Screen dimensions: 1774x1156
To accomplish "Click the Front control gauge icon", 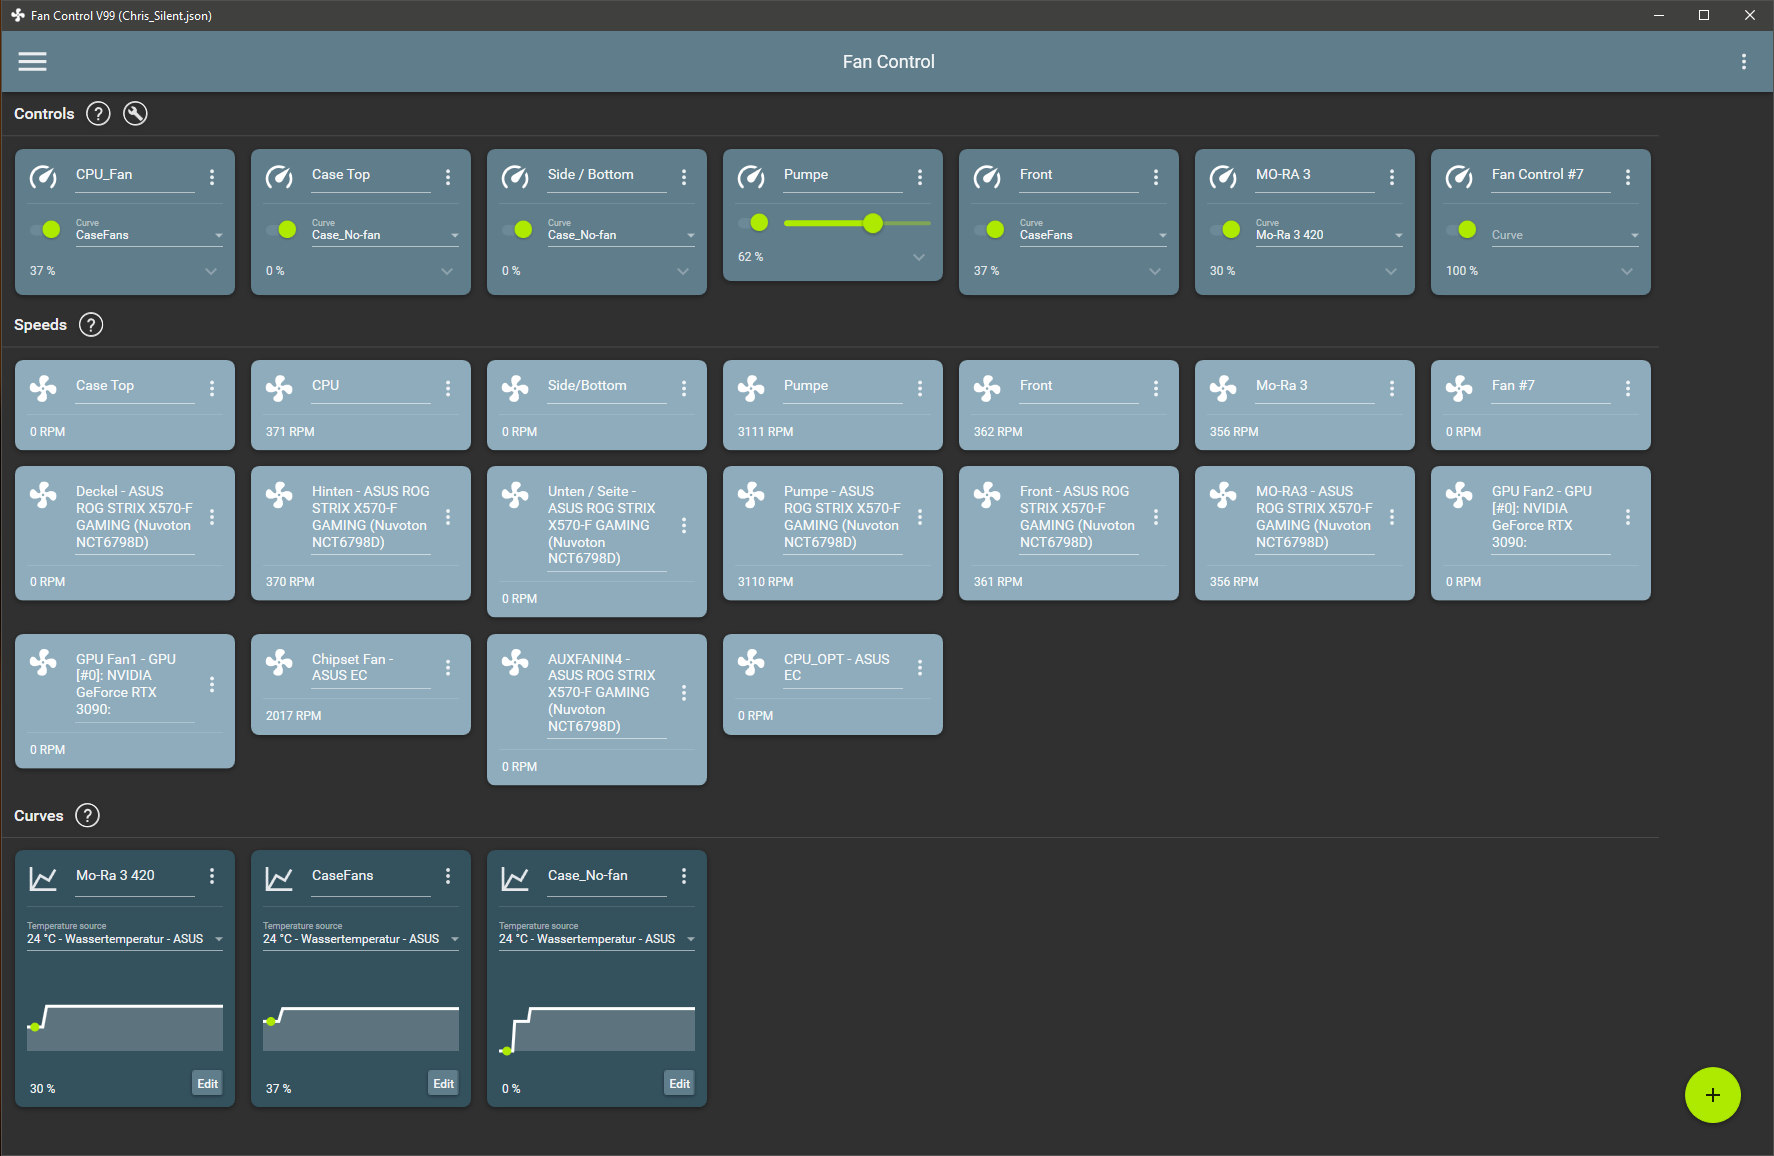I will 987,177.
